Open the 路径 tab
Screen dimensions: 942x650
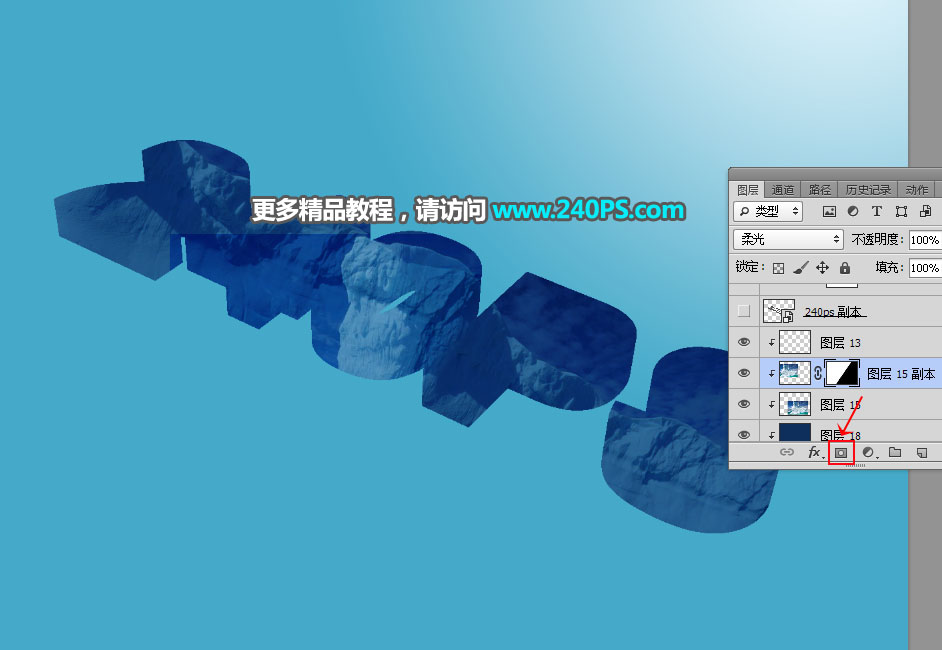point(819,190)
